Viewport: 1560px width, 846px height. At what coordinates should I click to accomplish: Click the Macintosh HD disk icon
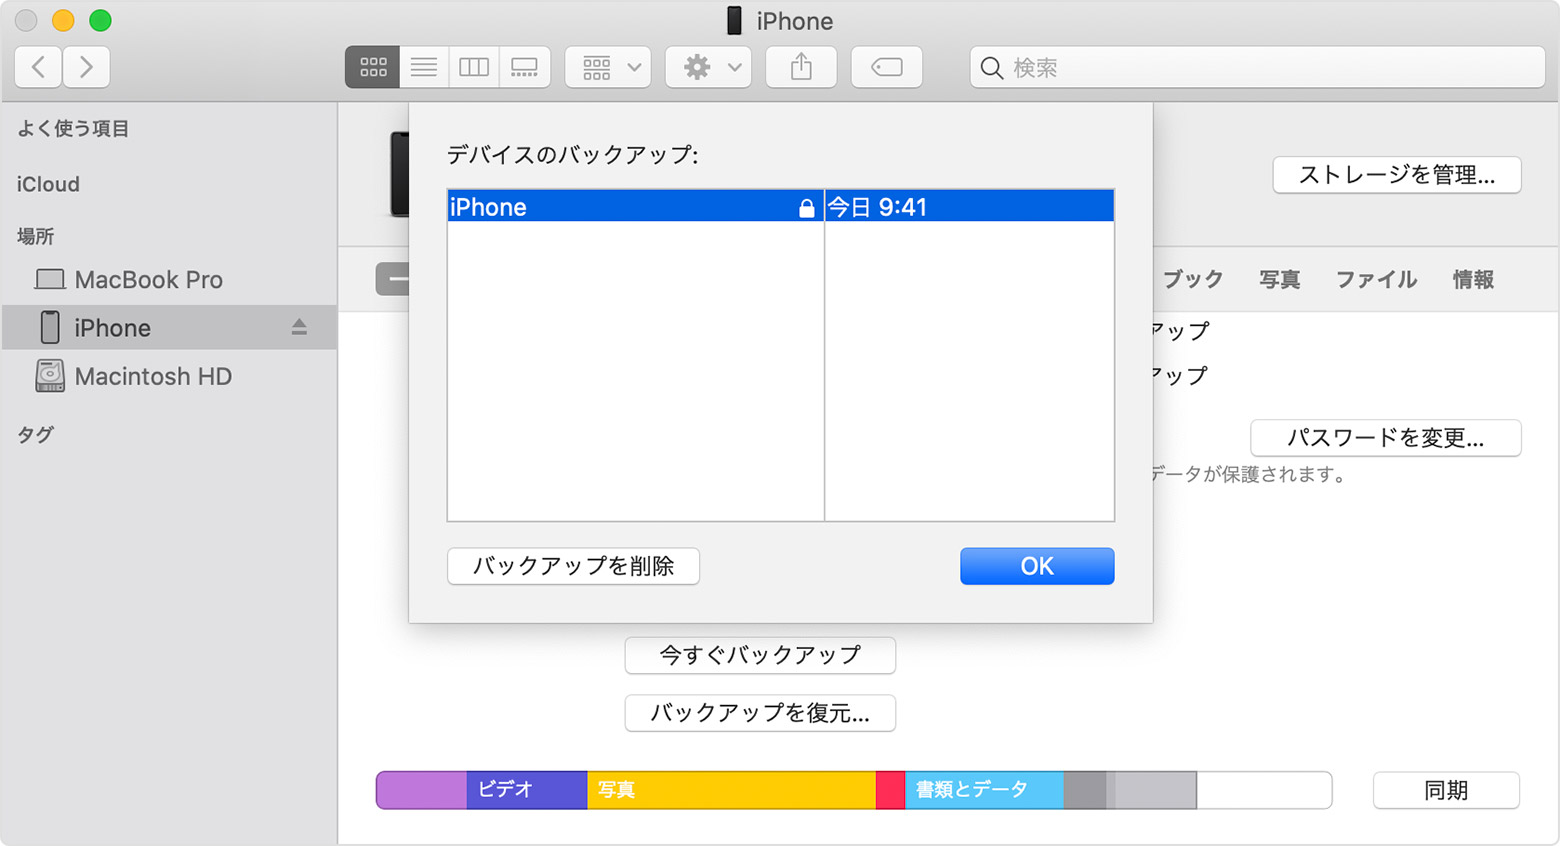[50, 376]
